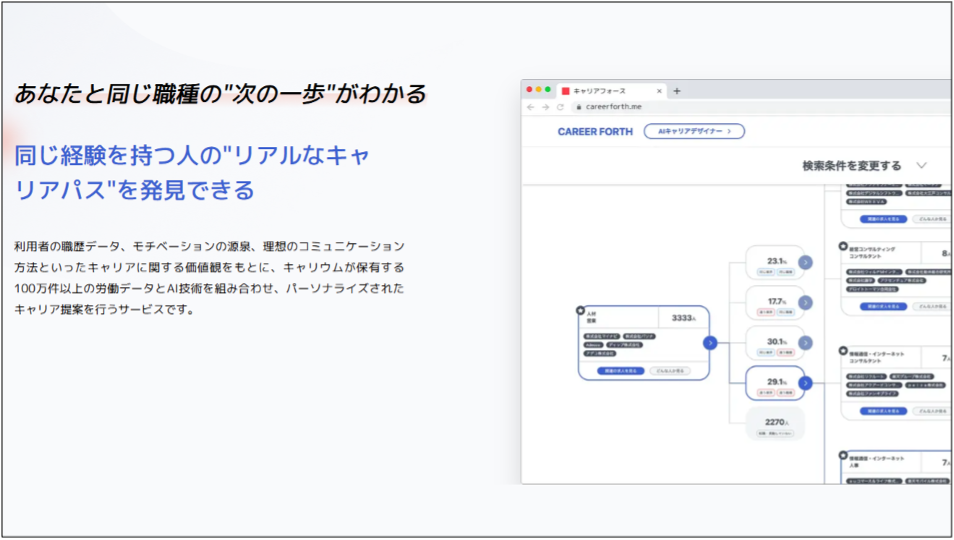Click blue job button on 3333人 card
Image resolution: width=954 pixels, height=540 pixels.
(621, 370)
